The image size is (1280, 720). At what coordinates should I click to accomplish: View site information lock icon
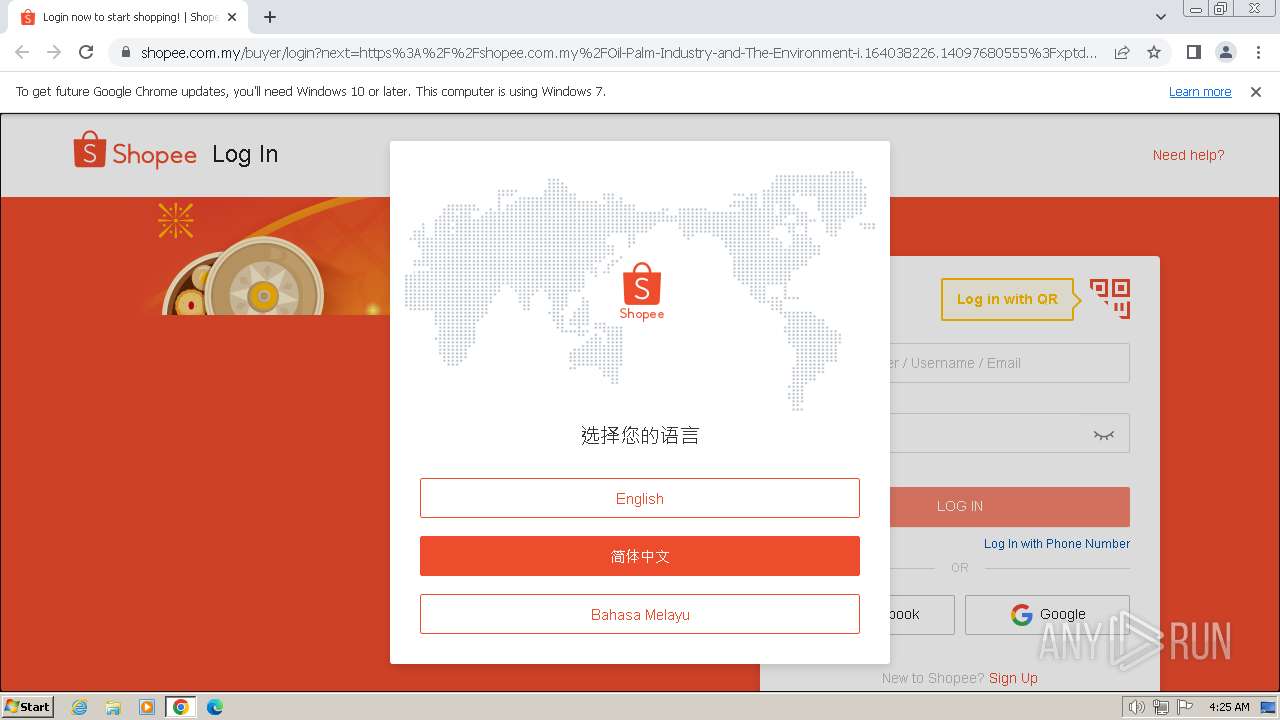coord(126,52)
